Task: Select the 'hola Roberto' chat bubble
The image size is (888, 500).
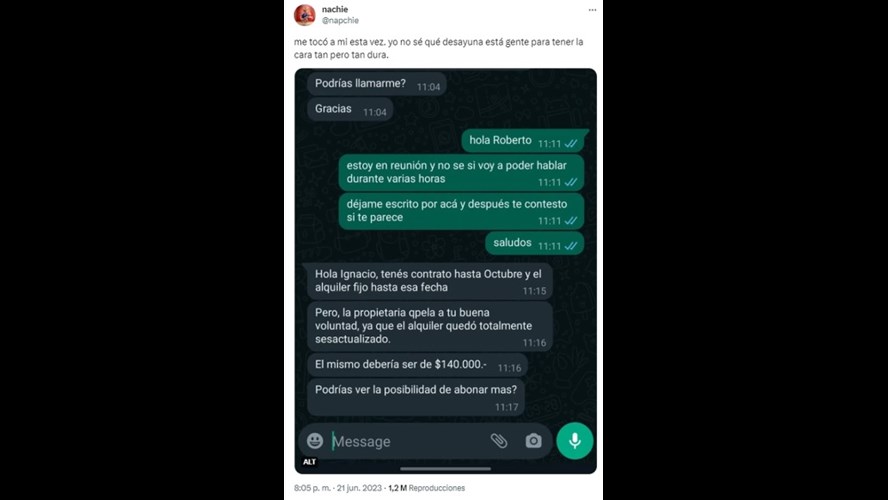Action: click(523, 141)
